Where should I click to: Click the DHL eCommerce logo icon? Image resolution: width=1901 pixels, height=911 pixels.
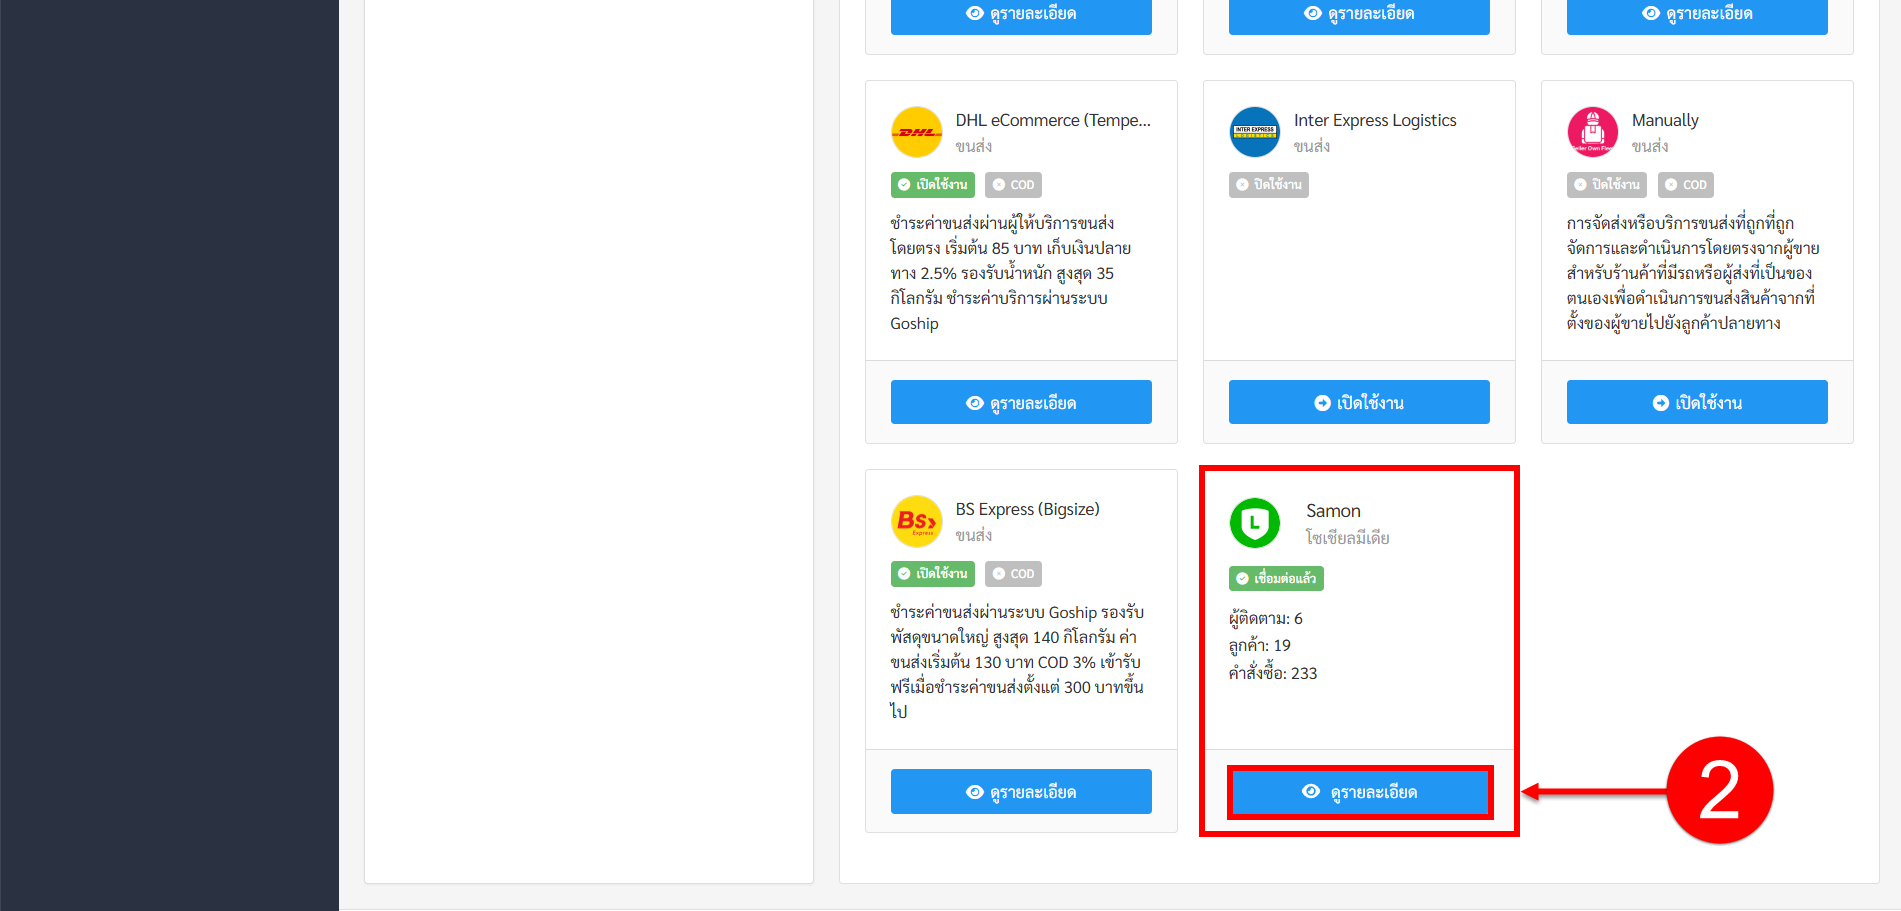point(916,132)
